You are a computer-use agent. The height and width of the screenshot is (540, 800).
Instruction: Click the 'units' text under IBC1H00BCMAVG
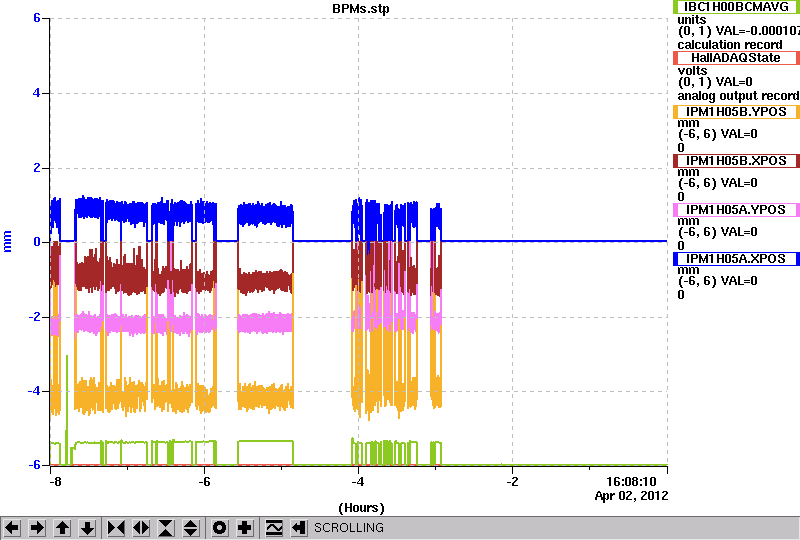pos(692,20)
